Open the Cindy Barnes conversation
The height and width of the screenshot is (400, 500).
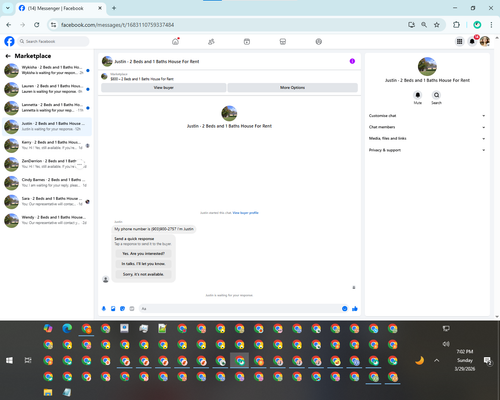pos(47,183)
